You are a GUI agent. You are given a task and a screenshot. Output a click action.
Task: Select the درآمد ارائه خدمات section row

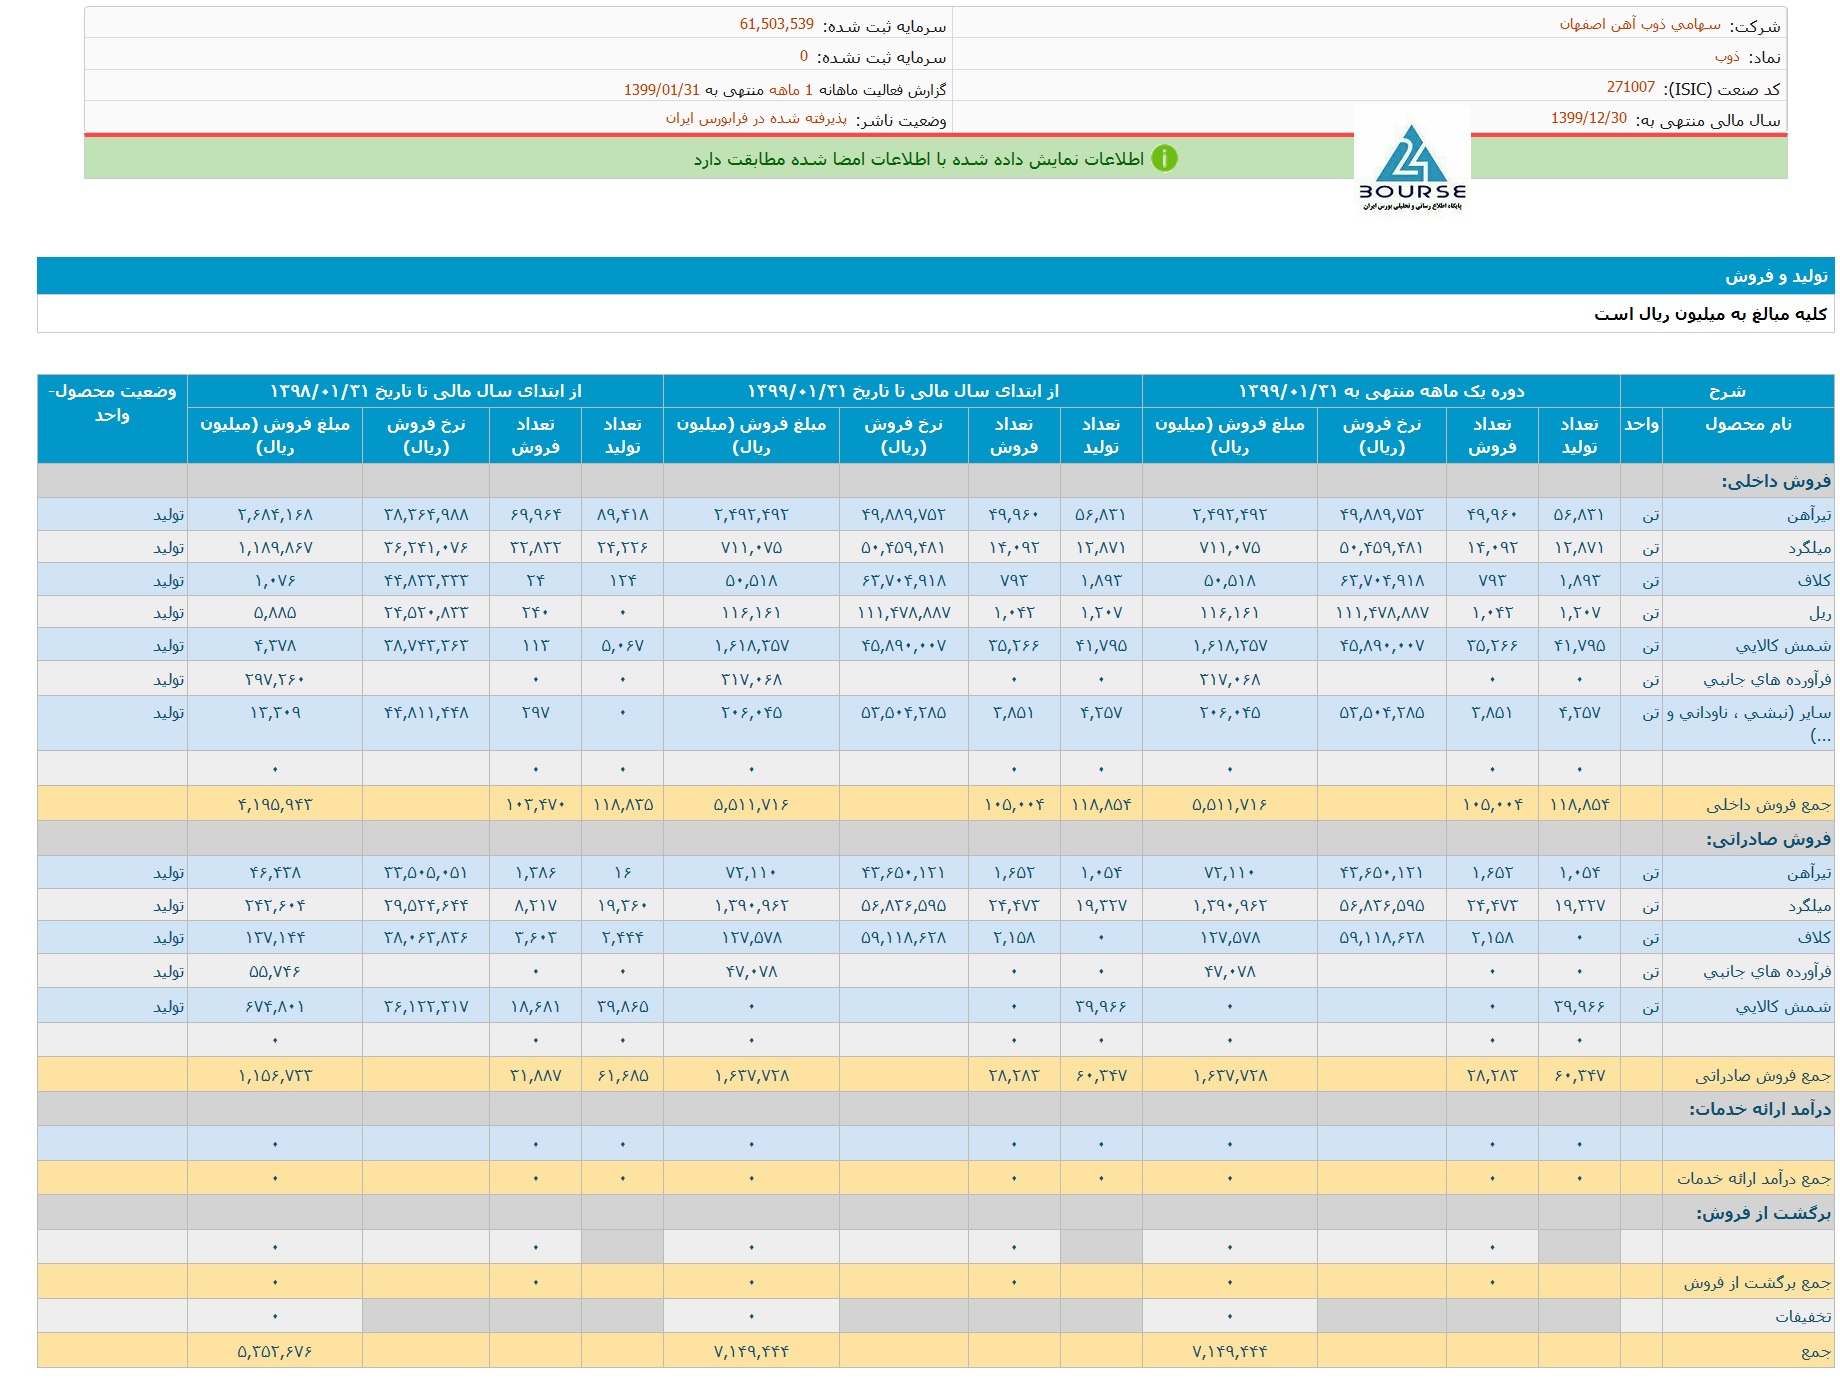coord(1760,1109)
